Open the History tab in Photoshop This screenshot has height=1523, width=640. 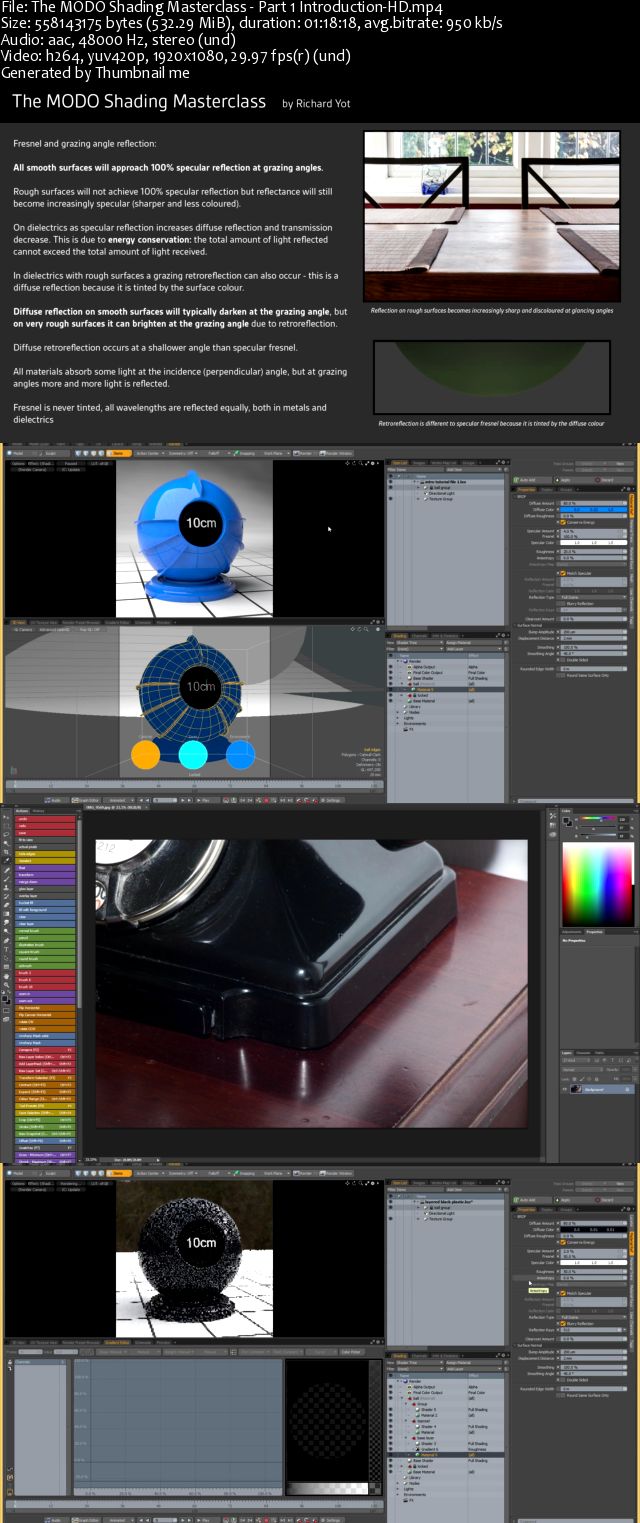38,811
